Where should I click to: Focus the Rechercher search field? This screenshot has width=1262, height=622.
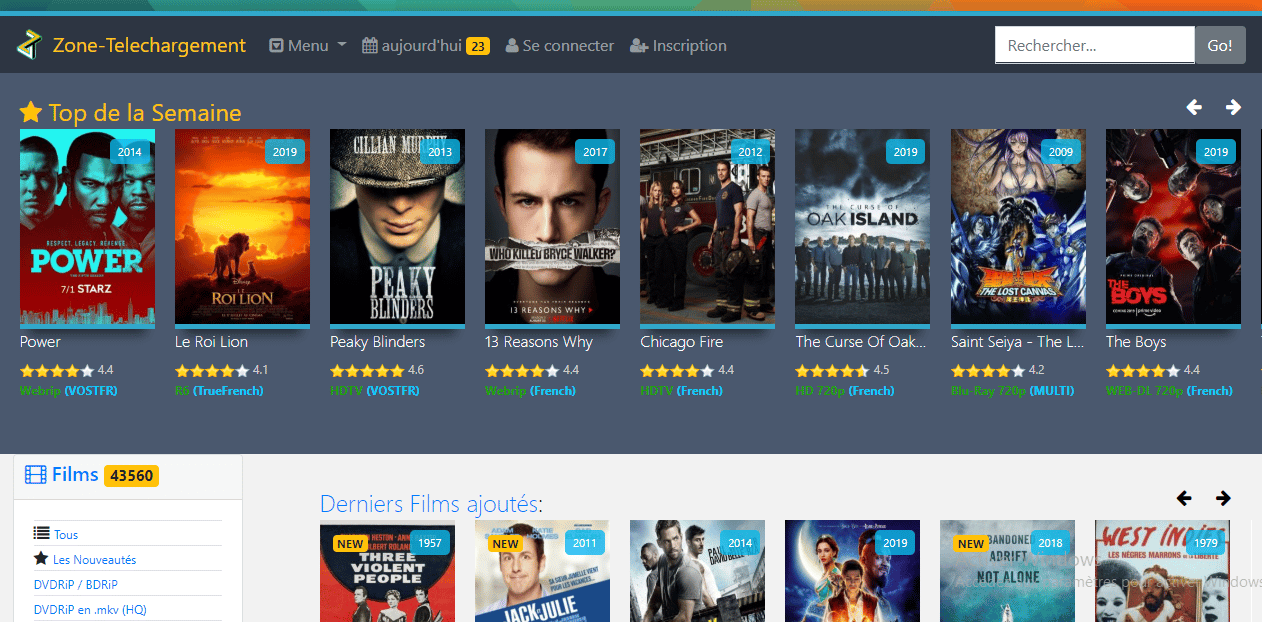click(x=1094, y=45)
